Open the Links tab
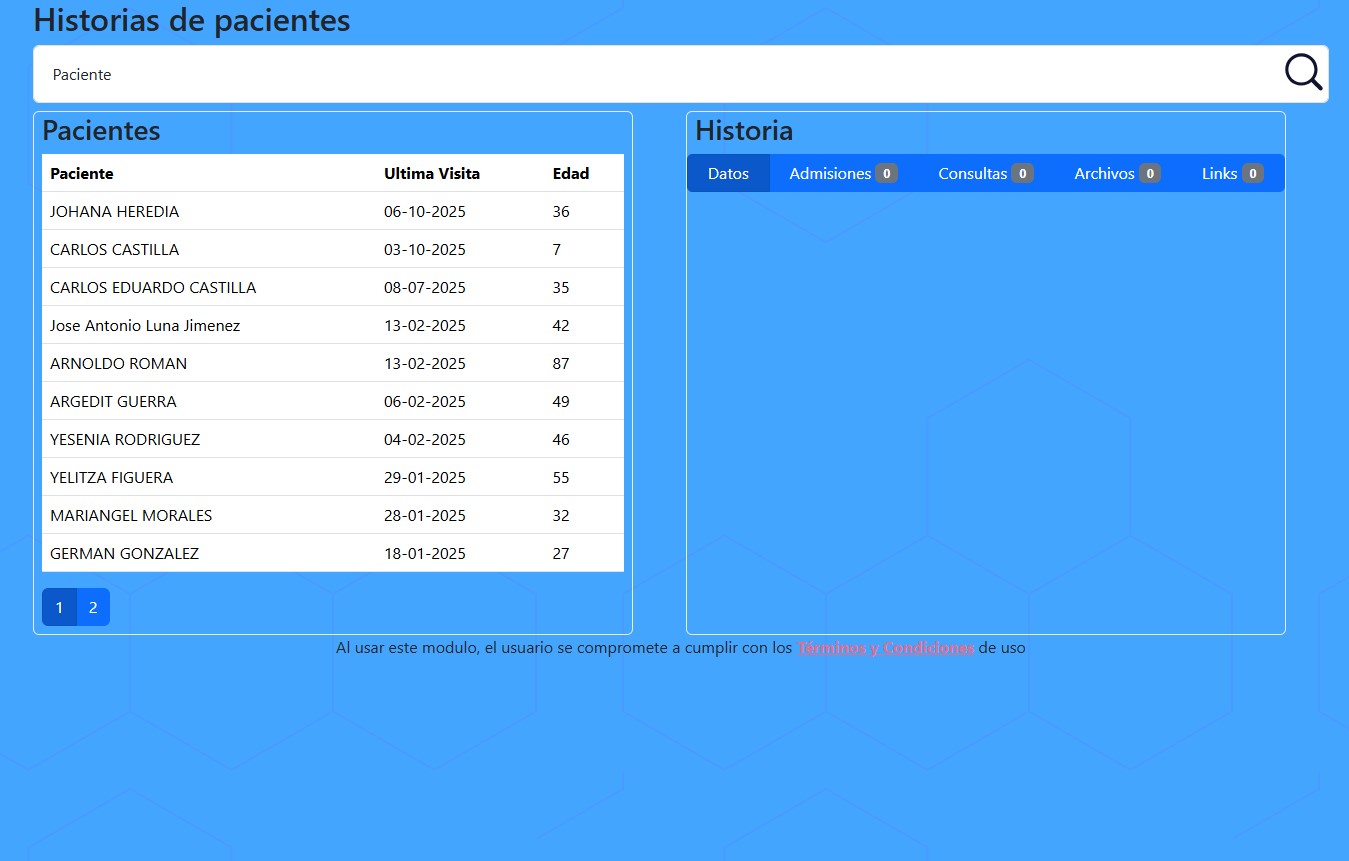The width and height of the screenshot is (1349, 861). point(1232,173)
